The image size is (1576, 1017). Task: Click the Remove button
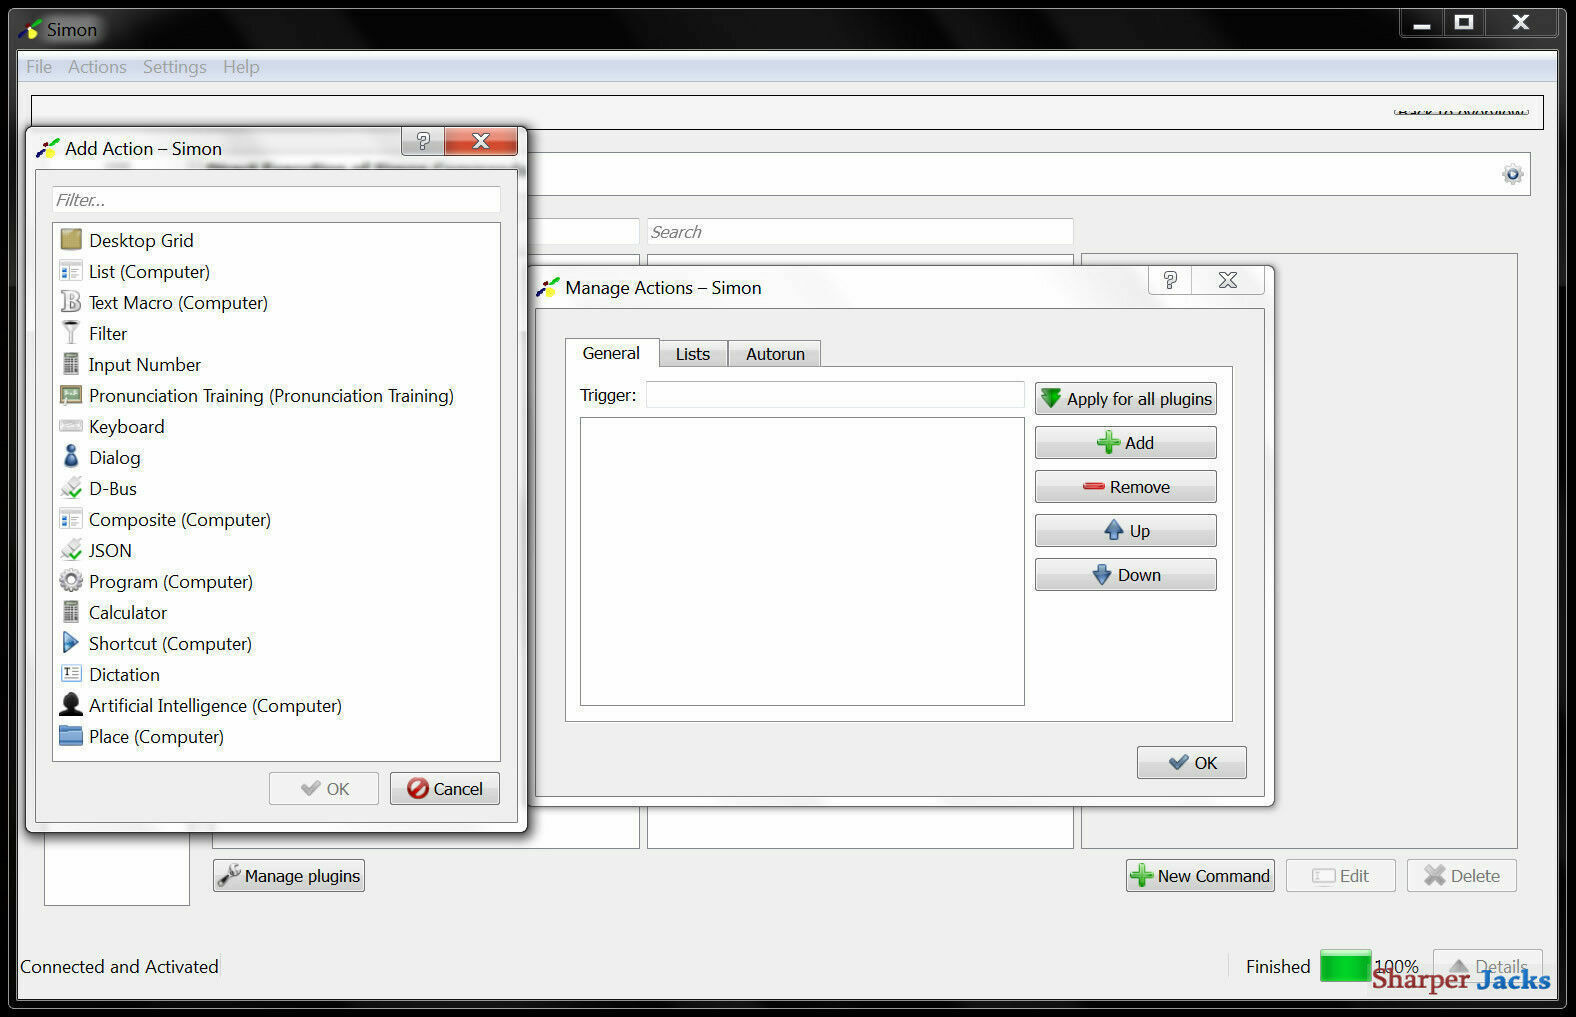coord(1126,487)
